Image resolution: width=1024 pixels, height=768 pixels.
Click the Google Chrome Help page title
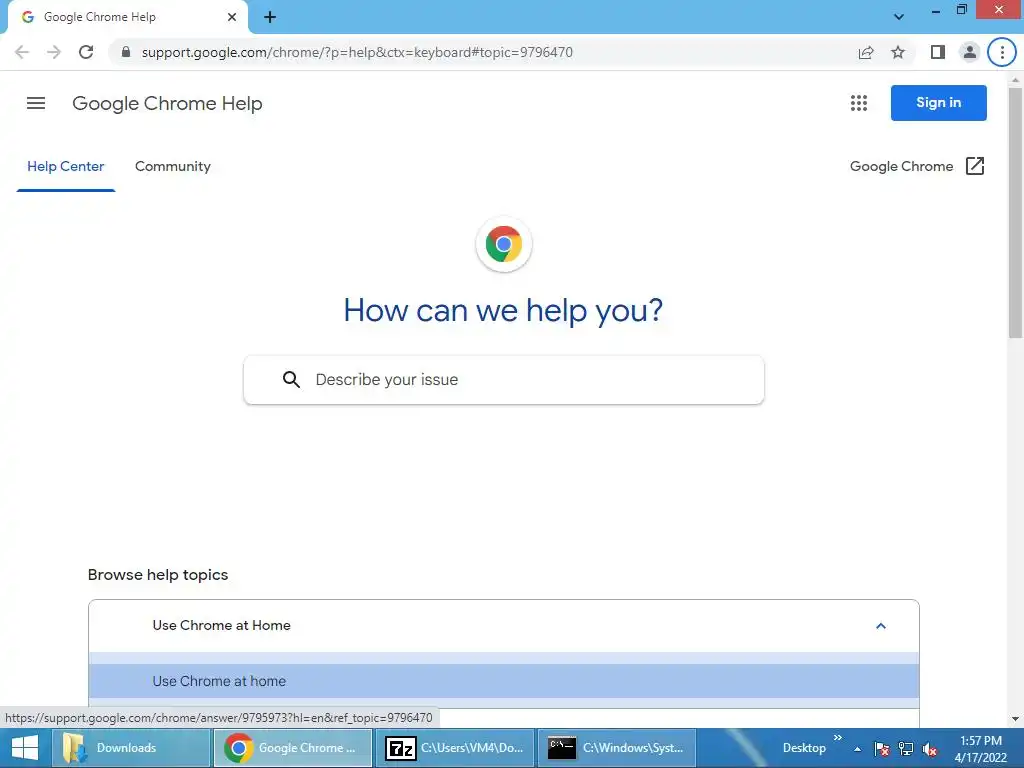coord(167,103)
